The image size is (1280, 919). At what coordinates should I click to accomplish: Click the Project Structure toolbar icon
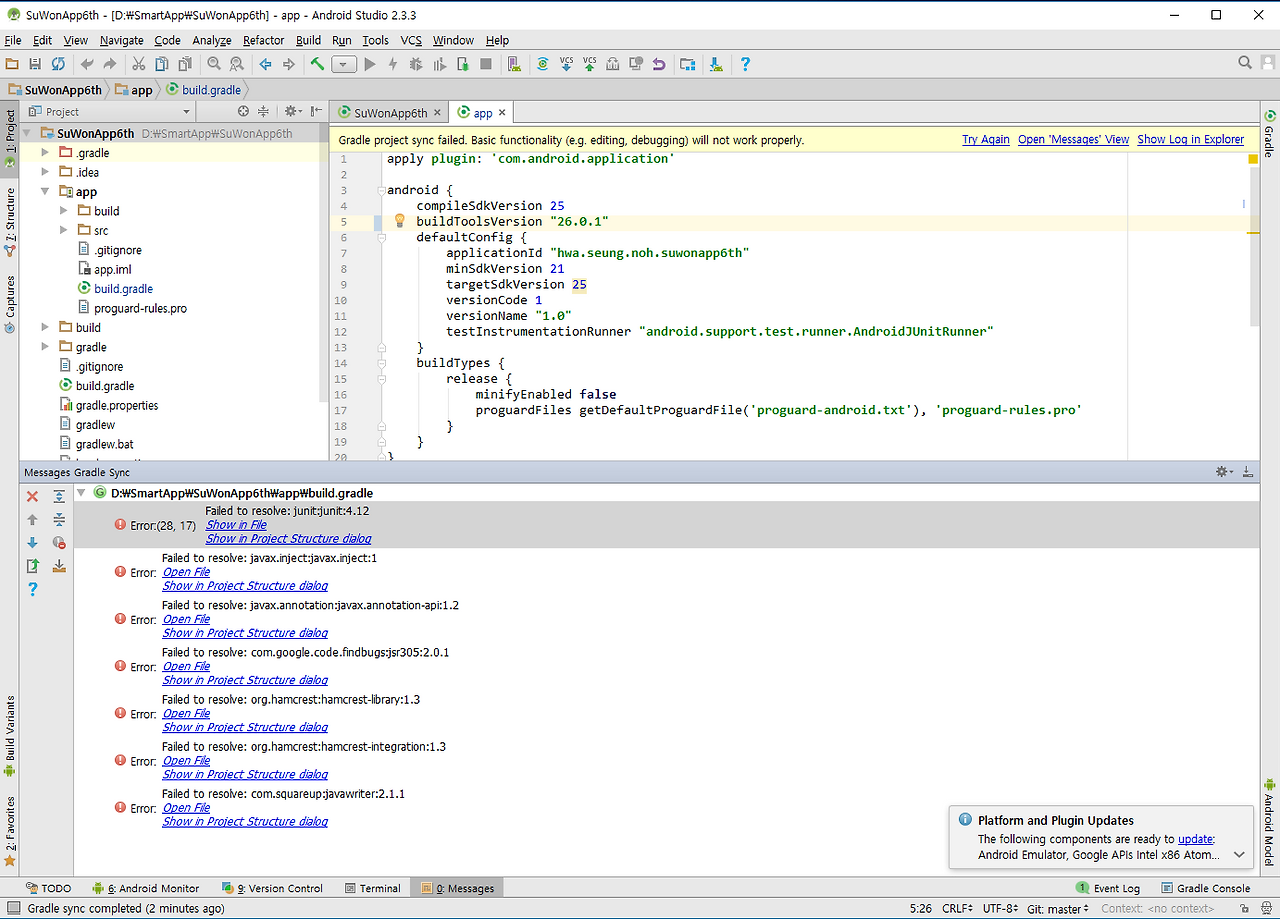687,64
